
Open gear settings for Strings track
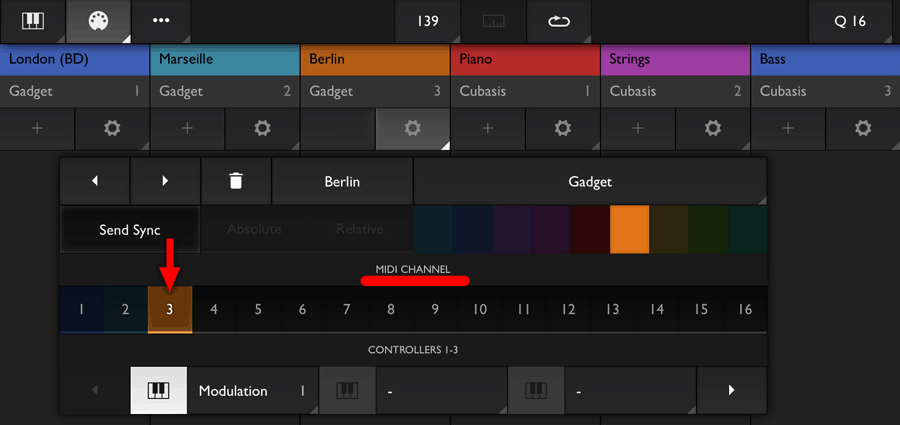click(713, 129)
